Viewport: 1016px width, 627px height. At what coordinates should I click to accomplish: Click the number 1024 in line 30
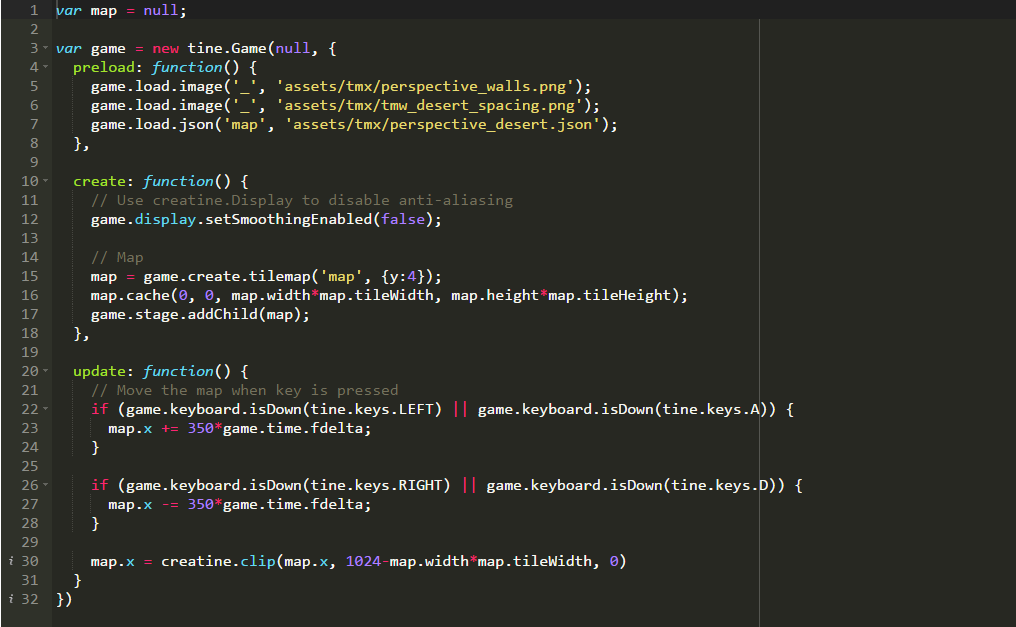pyautogui.click(x=363, y=562)
